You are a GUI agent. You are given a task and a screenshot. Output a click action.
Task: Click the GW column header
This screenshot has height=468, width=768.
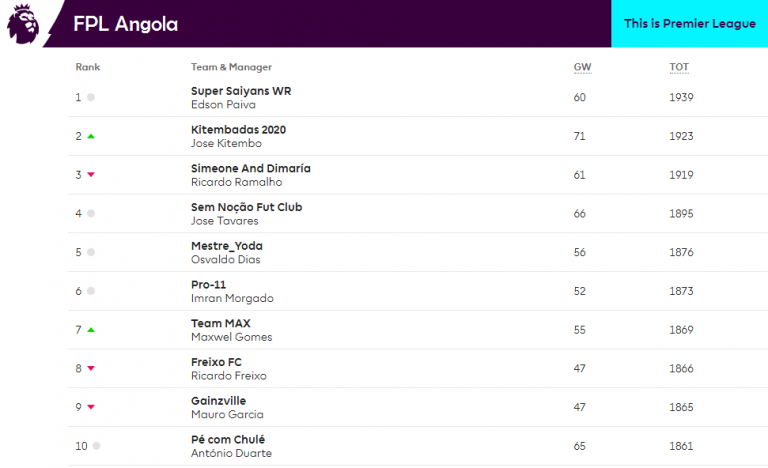coord(581,67)
